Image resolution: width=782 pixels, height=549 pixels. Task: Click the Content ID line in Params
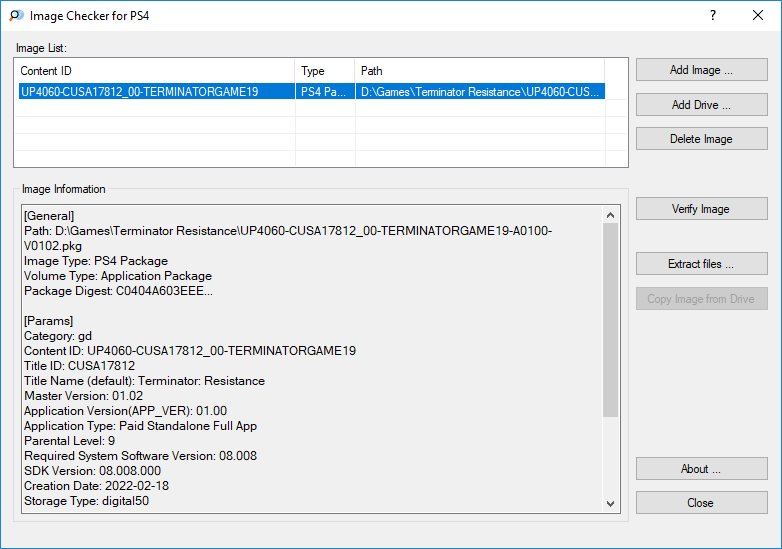click(190, 351)
